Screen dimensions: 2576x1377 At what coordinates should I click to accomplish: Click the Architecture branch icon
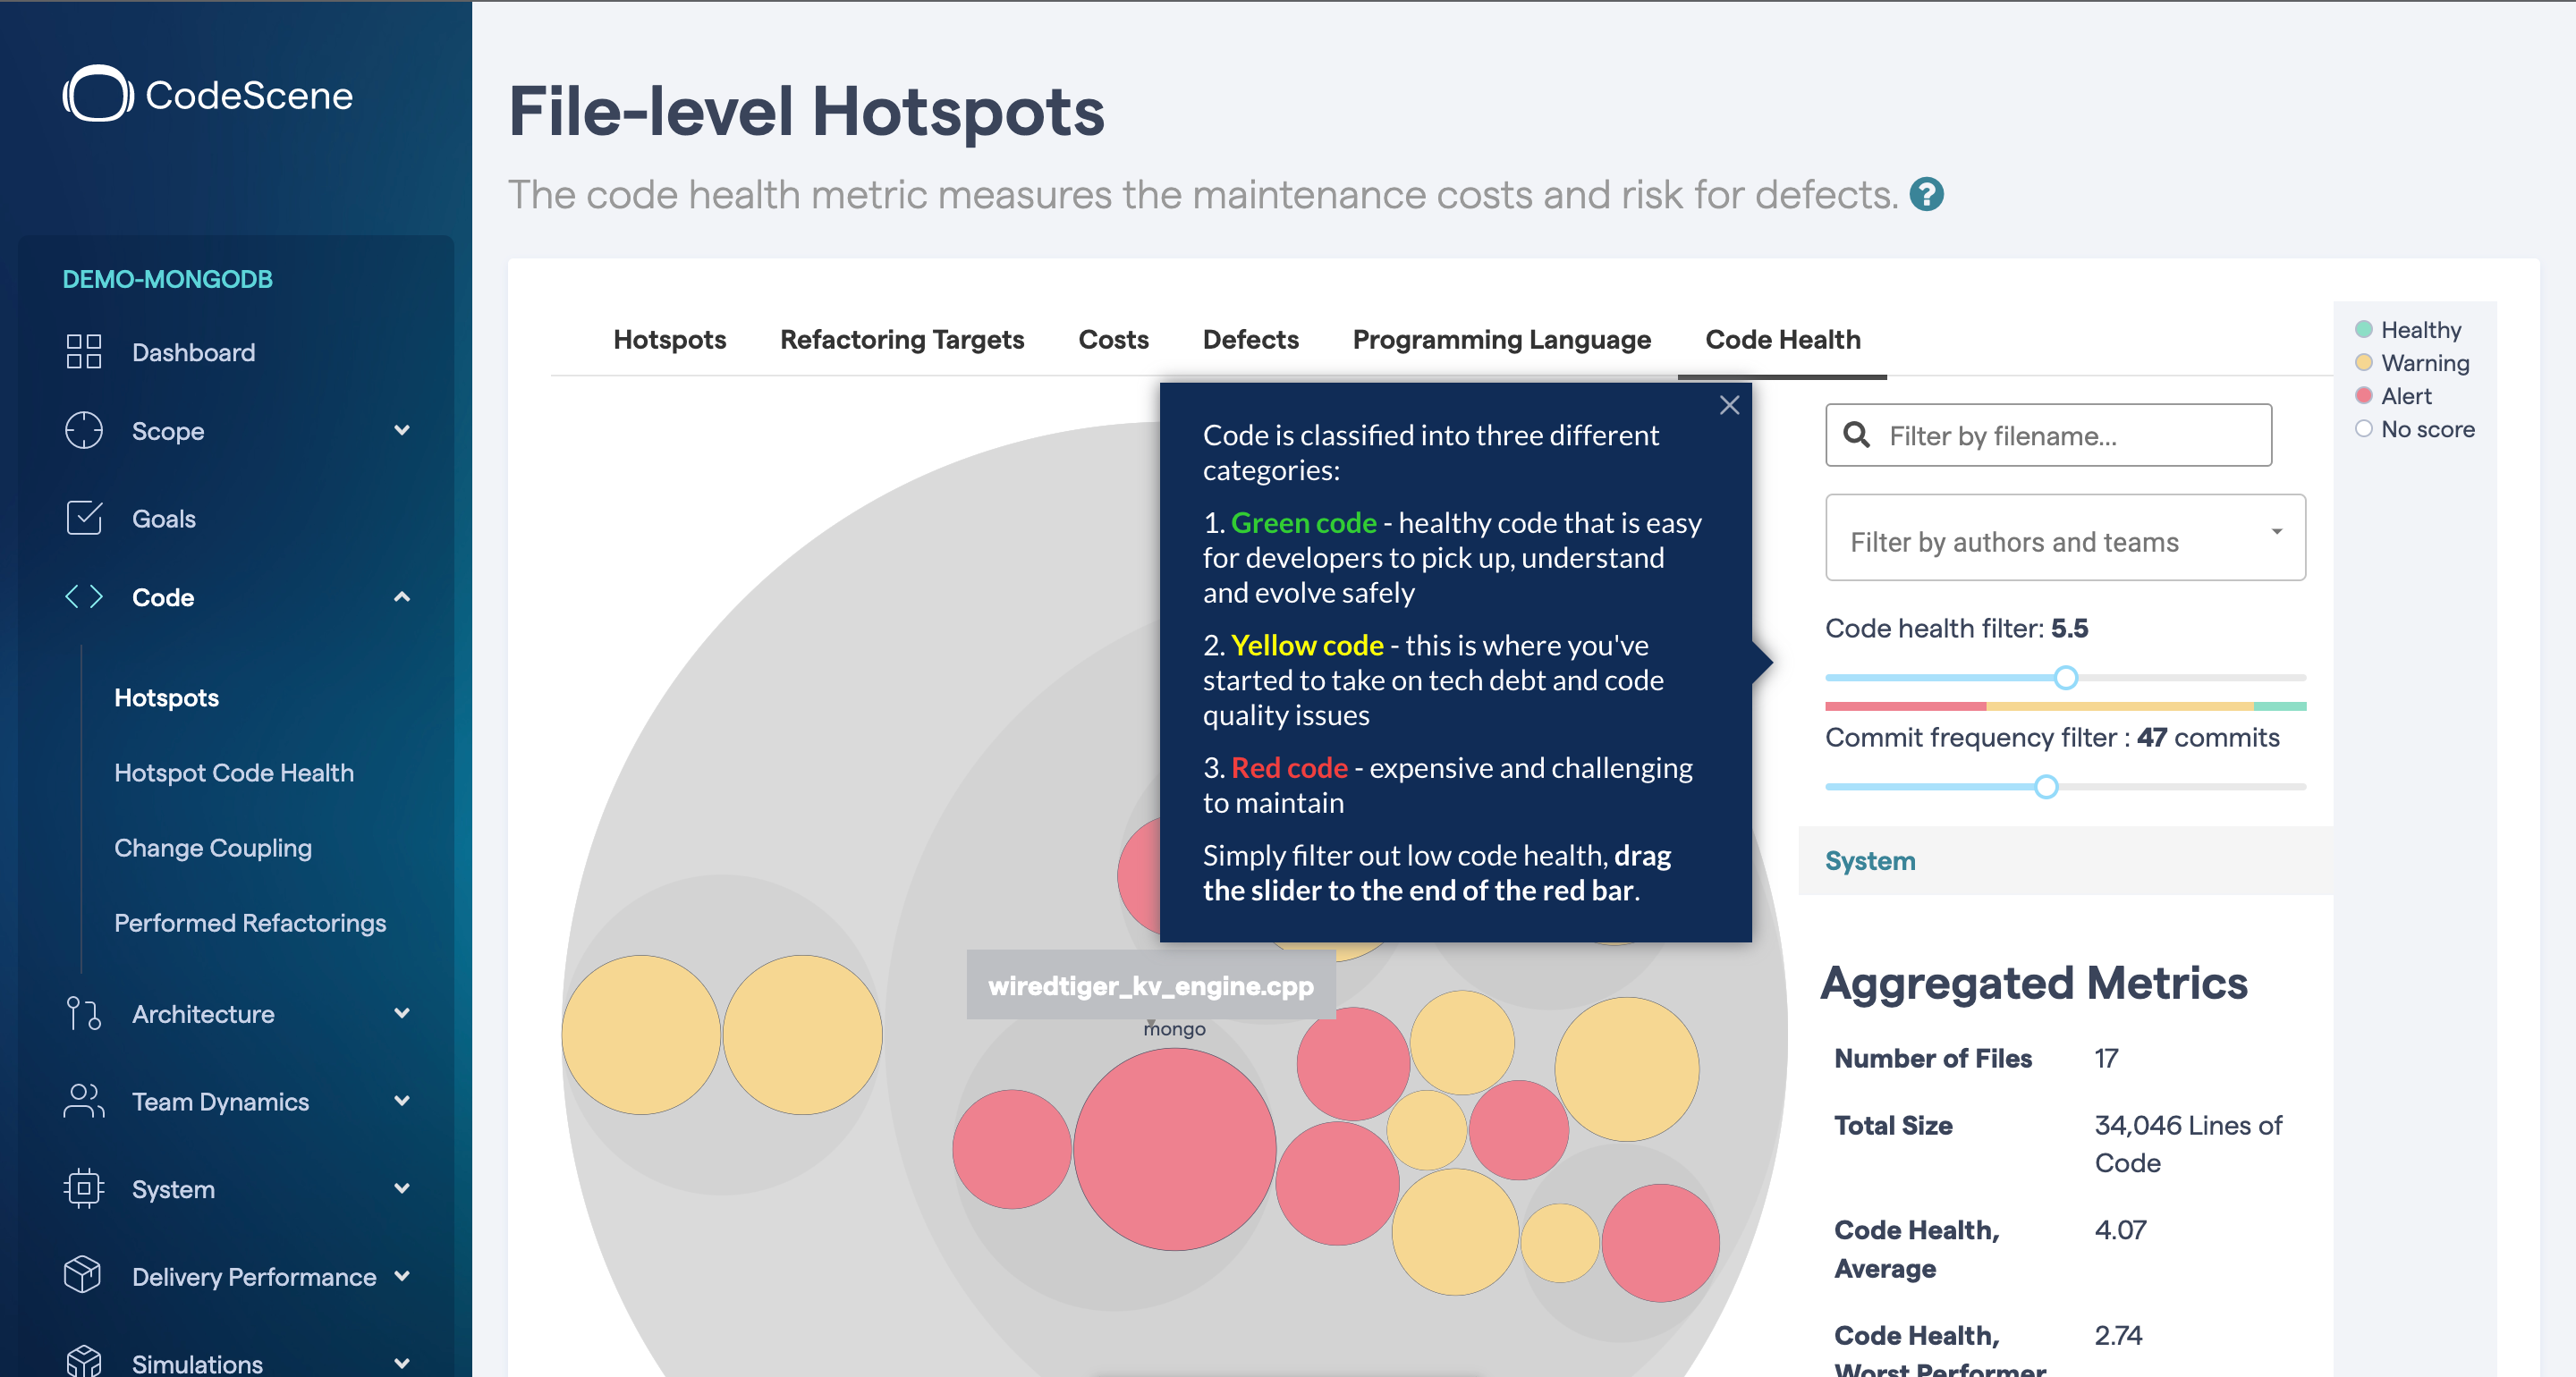[84, 1014]
